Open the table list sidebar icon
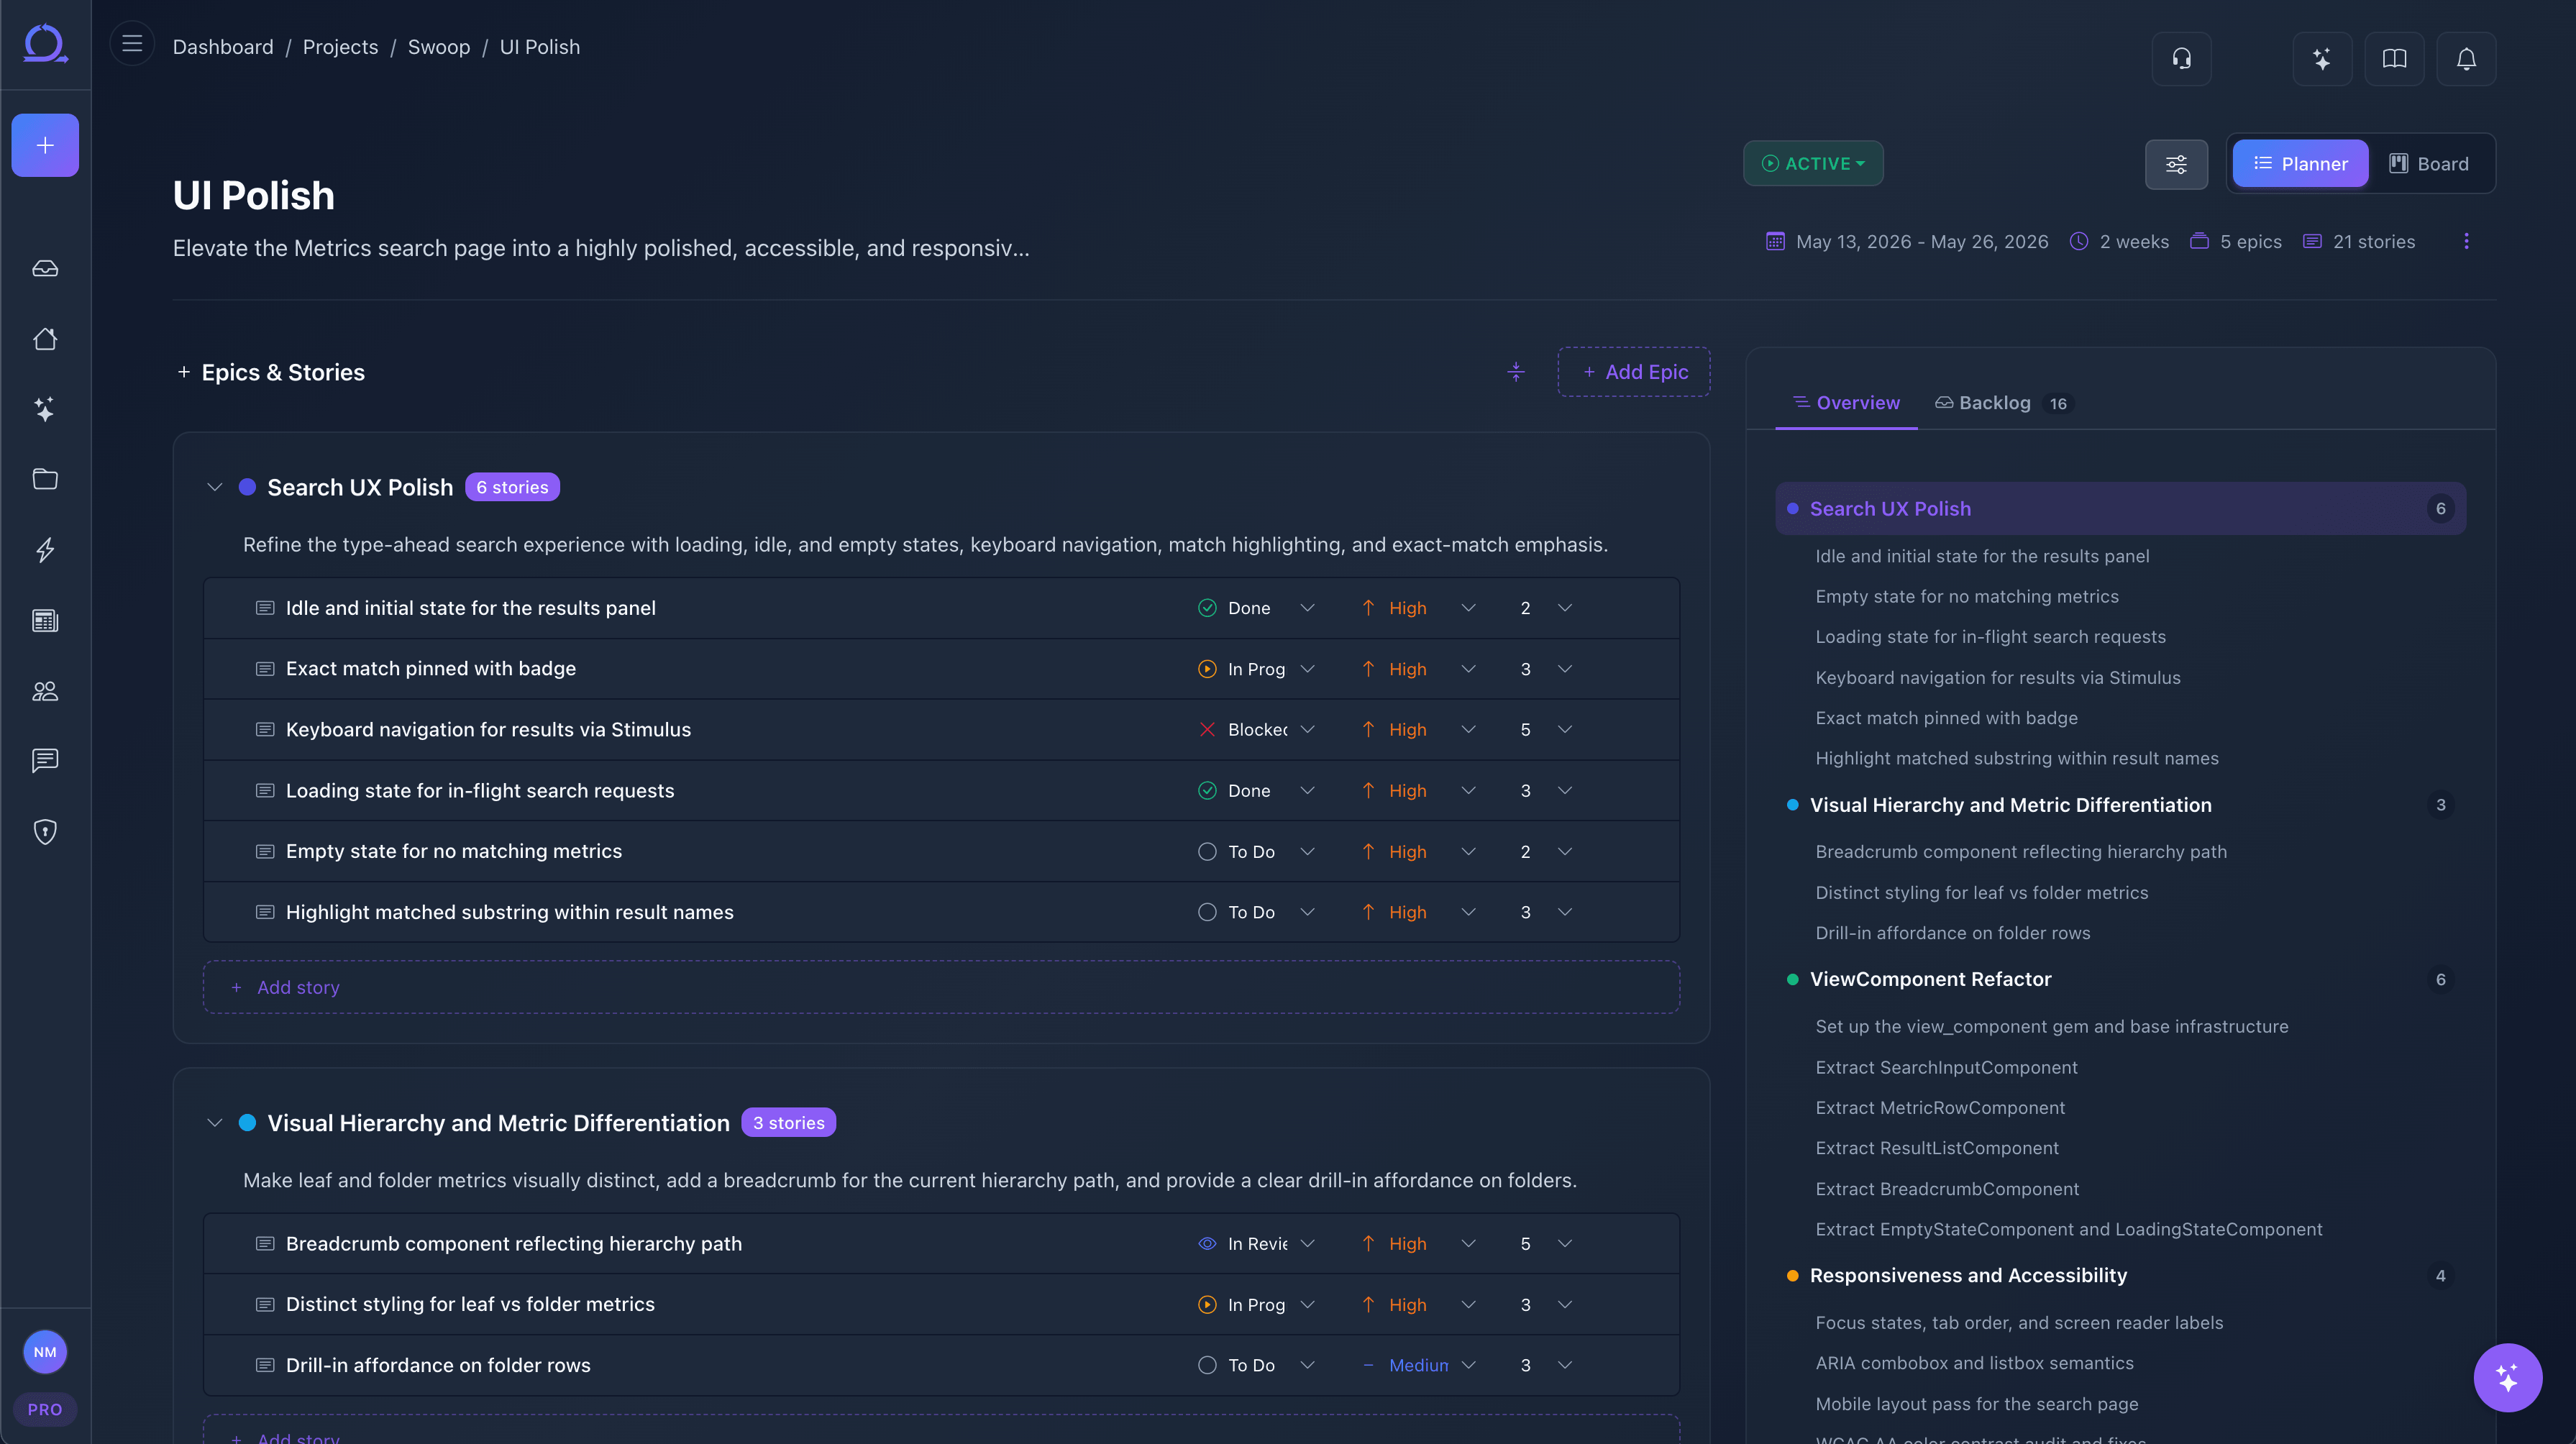 tap(45, 621)
